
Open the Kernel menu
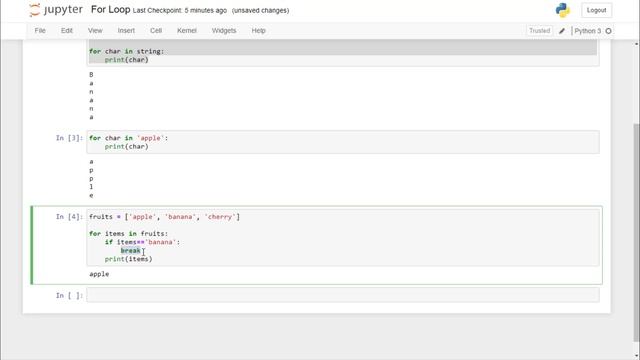pos(187,31)
